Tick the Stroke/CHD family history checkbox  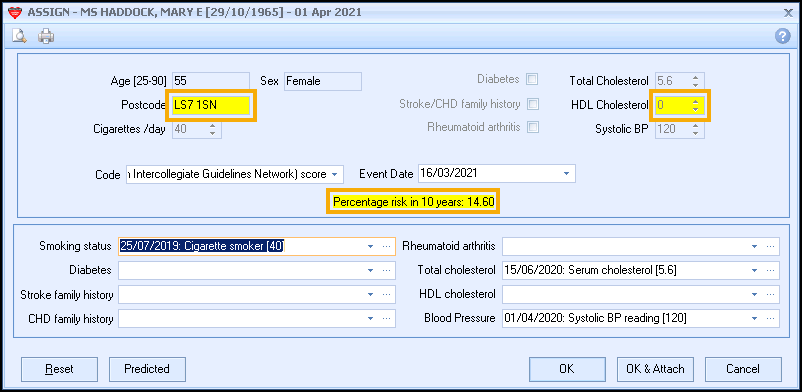[x=533, y=104]
